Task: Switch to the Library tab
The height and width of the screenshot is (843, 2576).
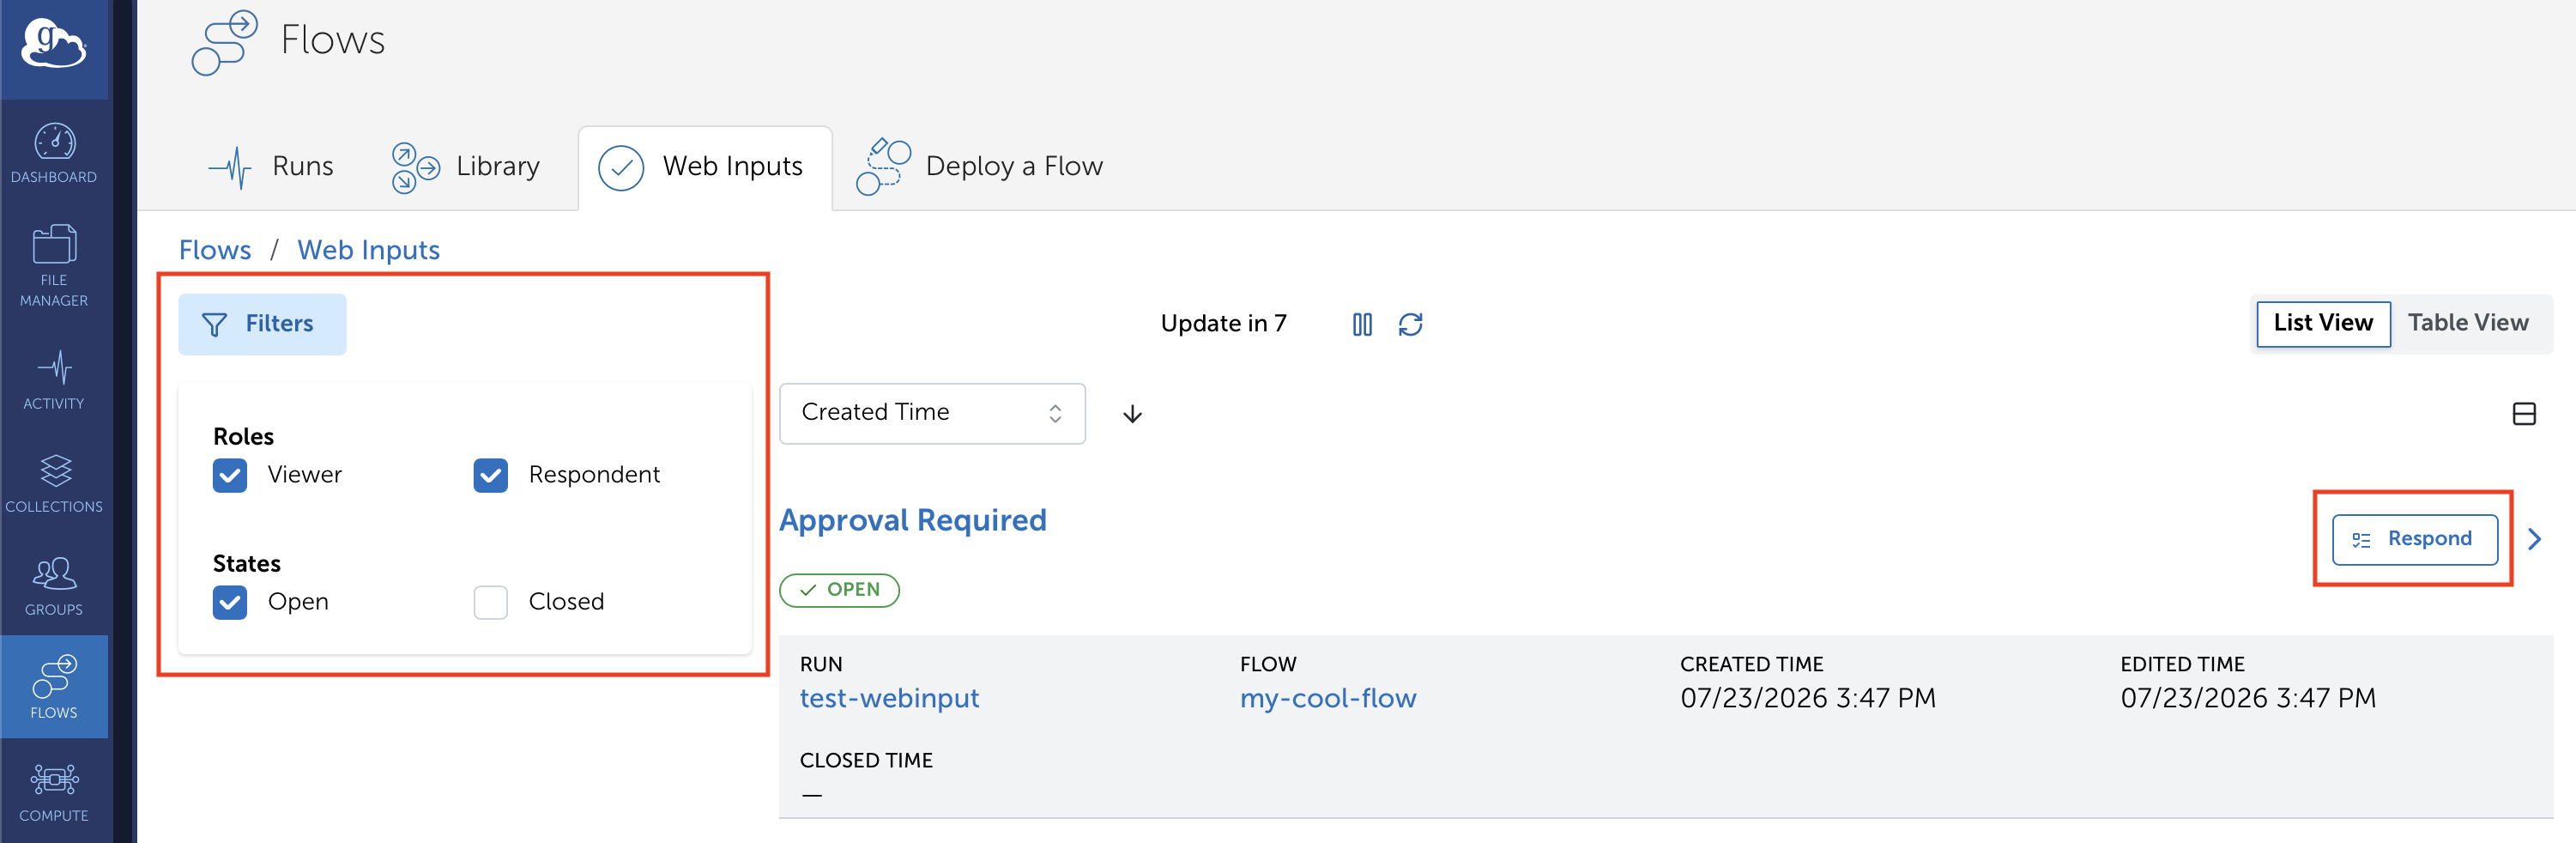Action: pos(465,167)
